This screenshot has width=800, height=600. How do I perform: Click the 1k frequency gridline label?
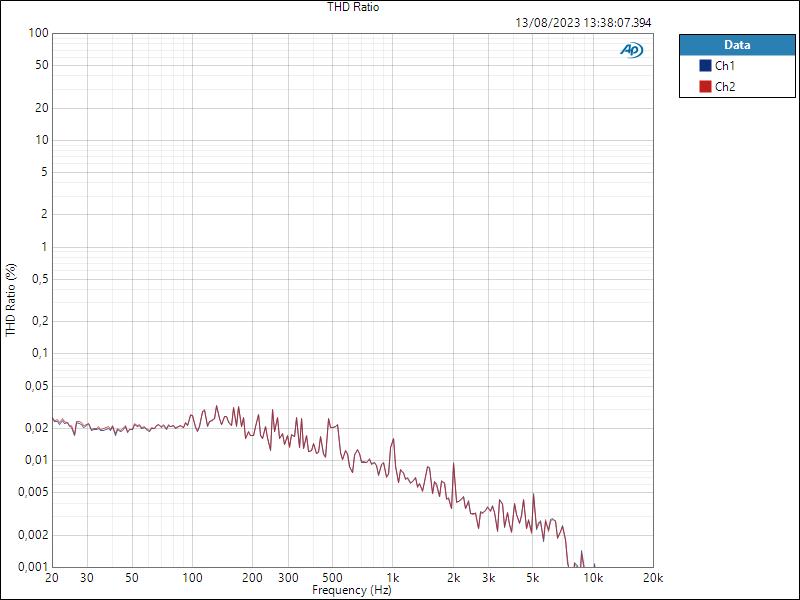point(391,576)
